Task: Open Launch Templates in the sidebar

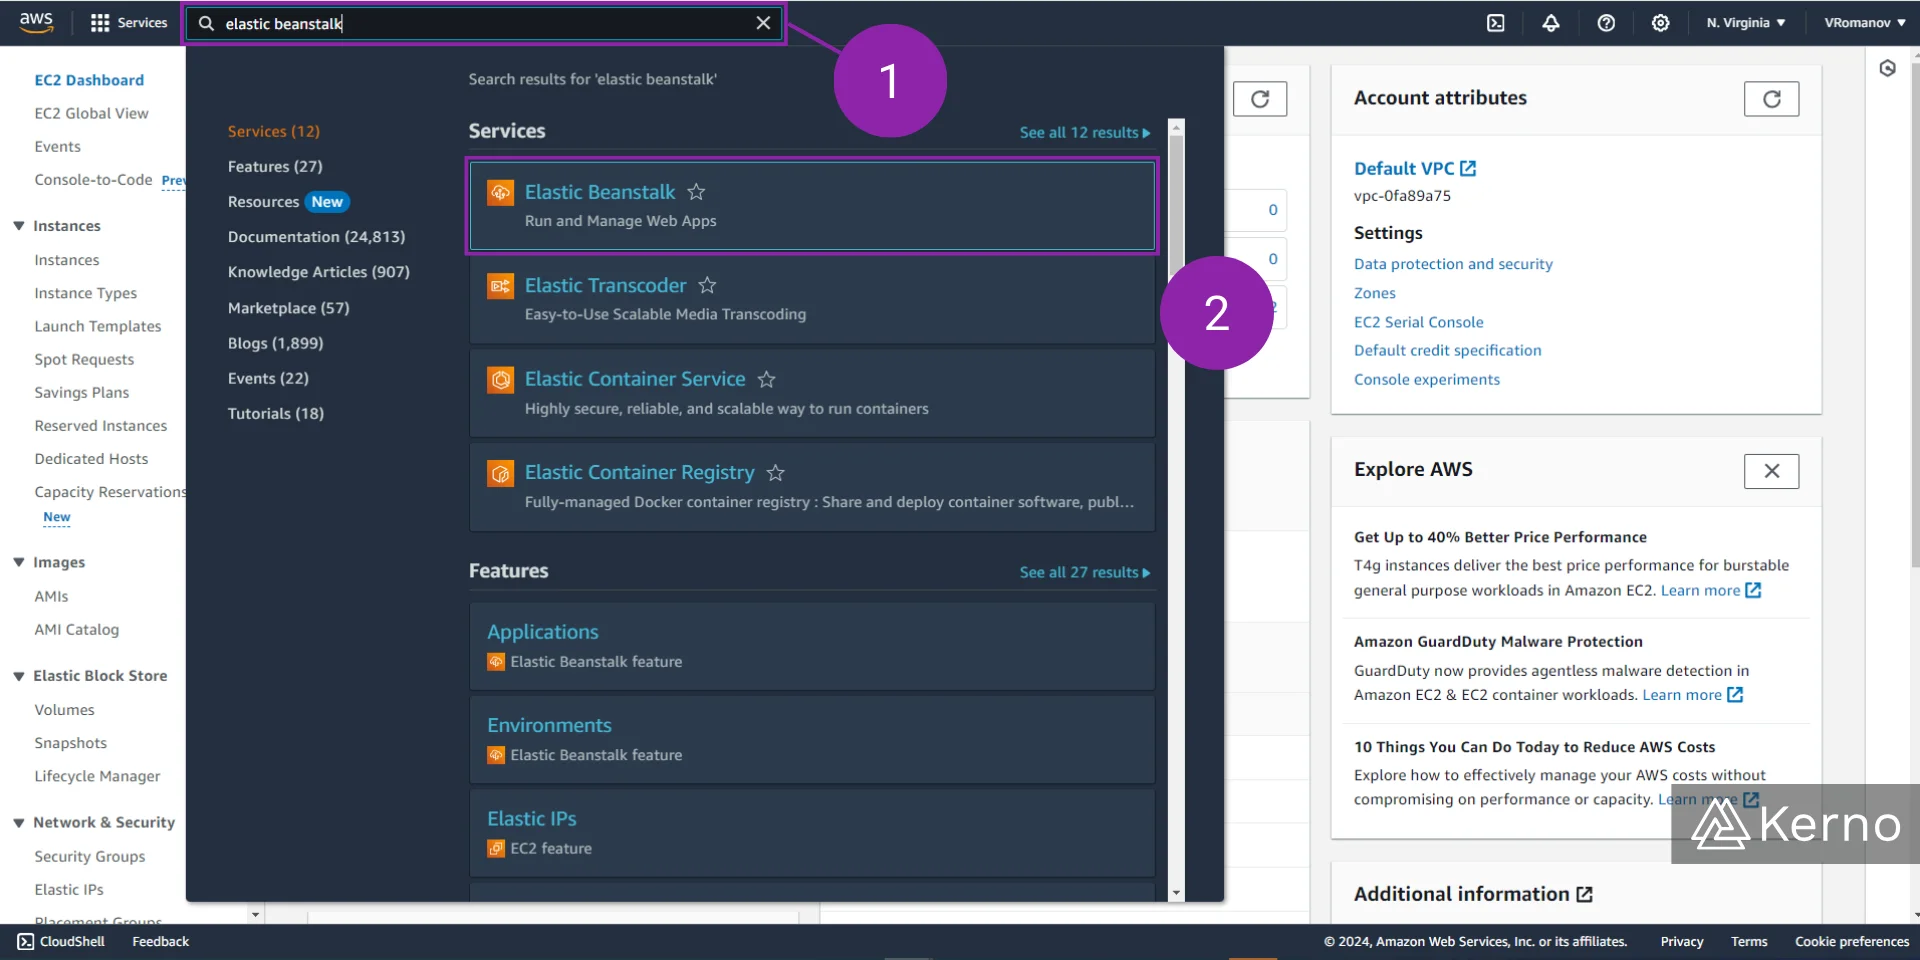Action: (97, 326)
